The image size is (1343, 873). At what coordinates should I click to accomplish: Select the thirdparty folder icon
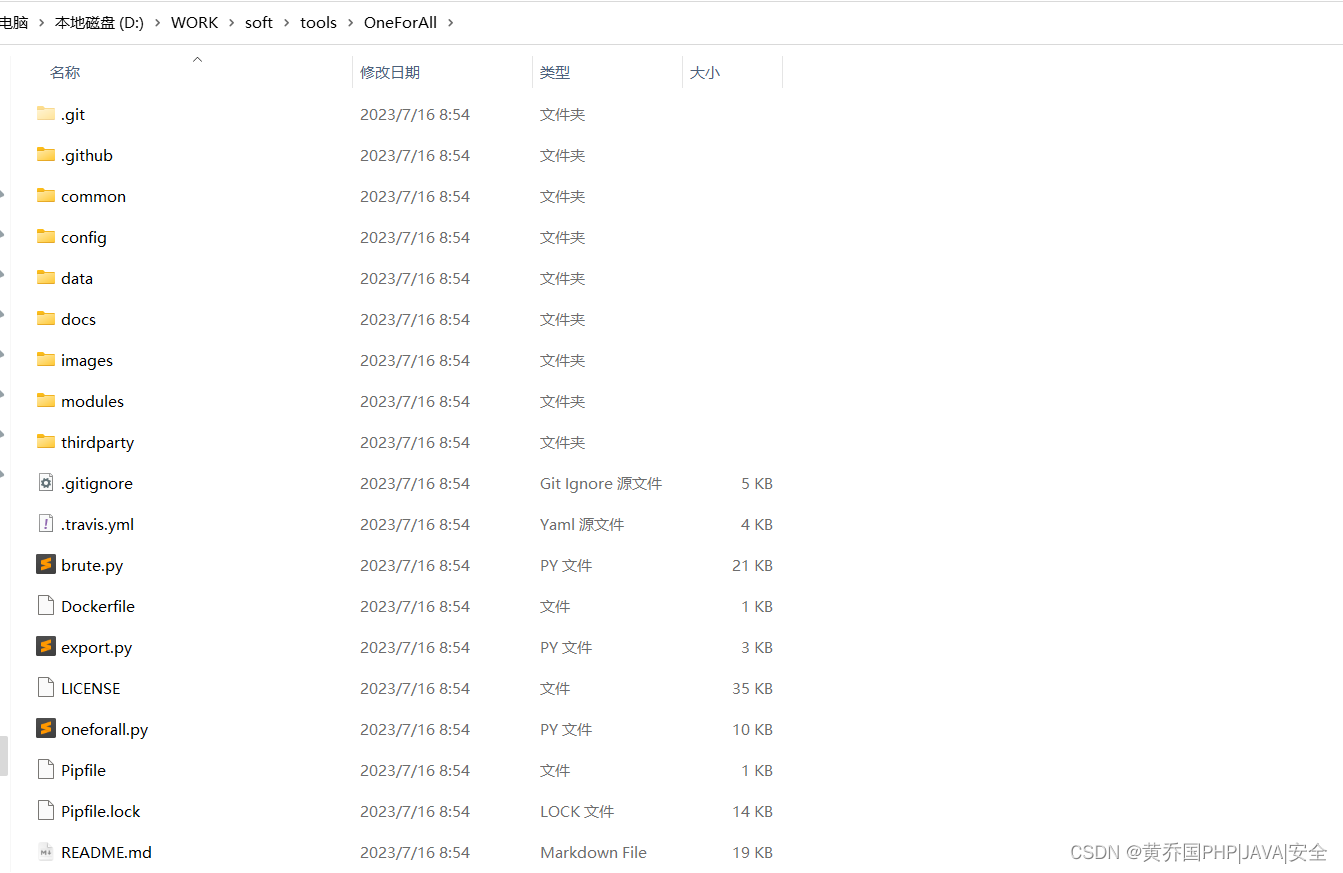coord(45,442)
